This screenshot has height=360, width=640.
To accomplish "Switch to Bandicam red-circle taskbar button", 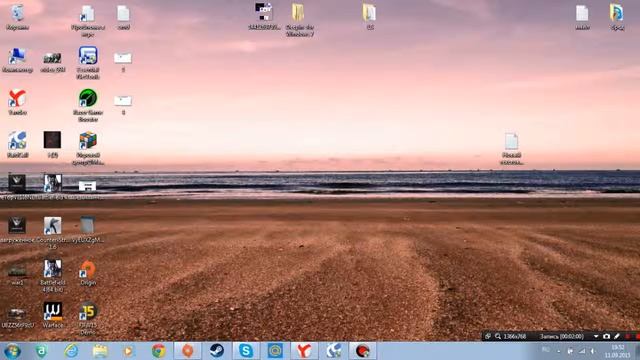I will [x=362, y=351].
